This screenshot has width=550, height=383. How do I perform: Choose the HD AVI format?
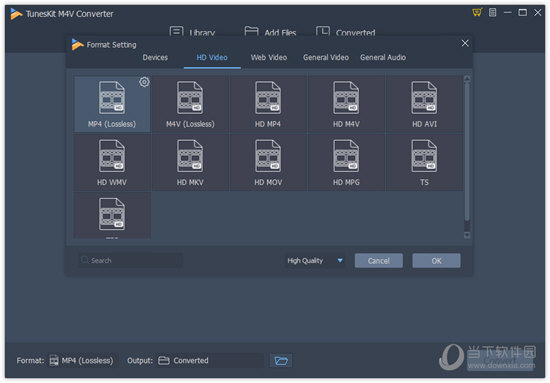point(424,105)
